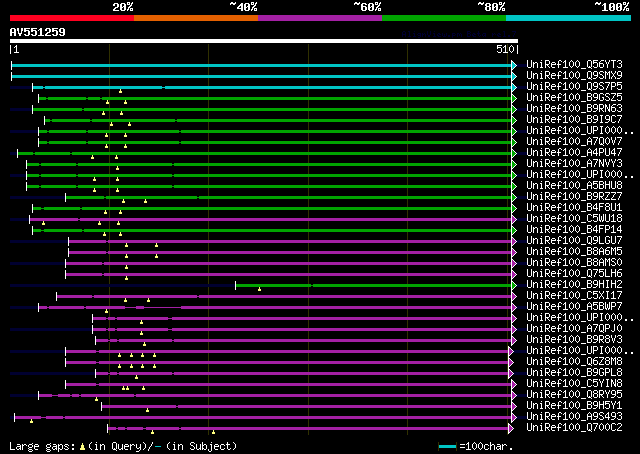Open the UniRef100_A5BHU8 entry
The width and height of the screenshot is (640, 454).
click(574, 186)
